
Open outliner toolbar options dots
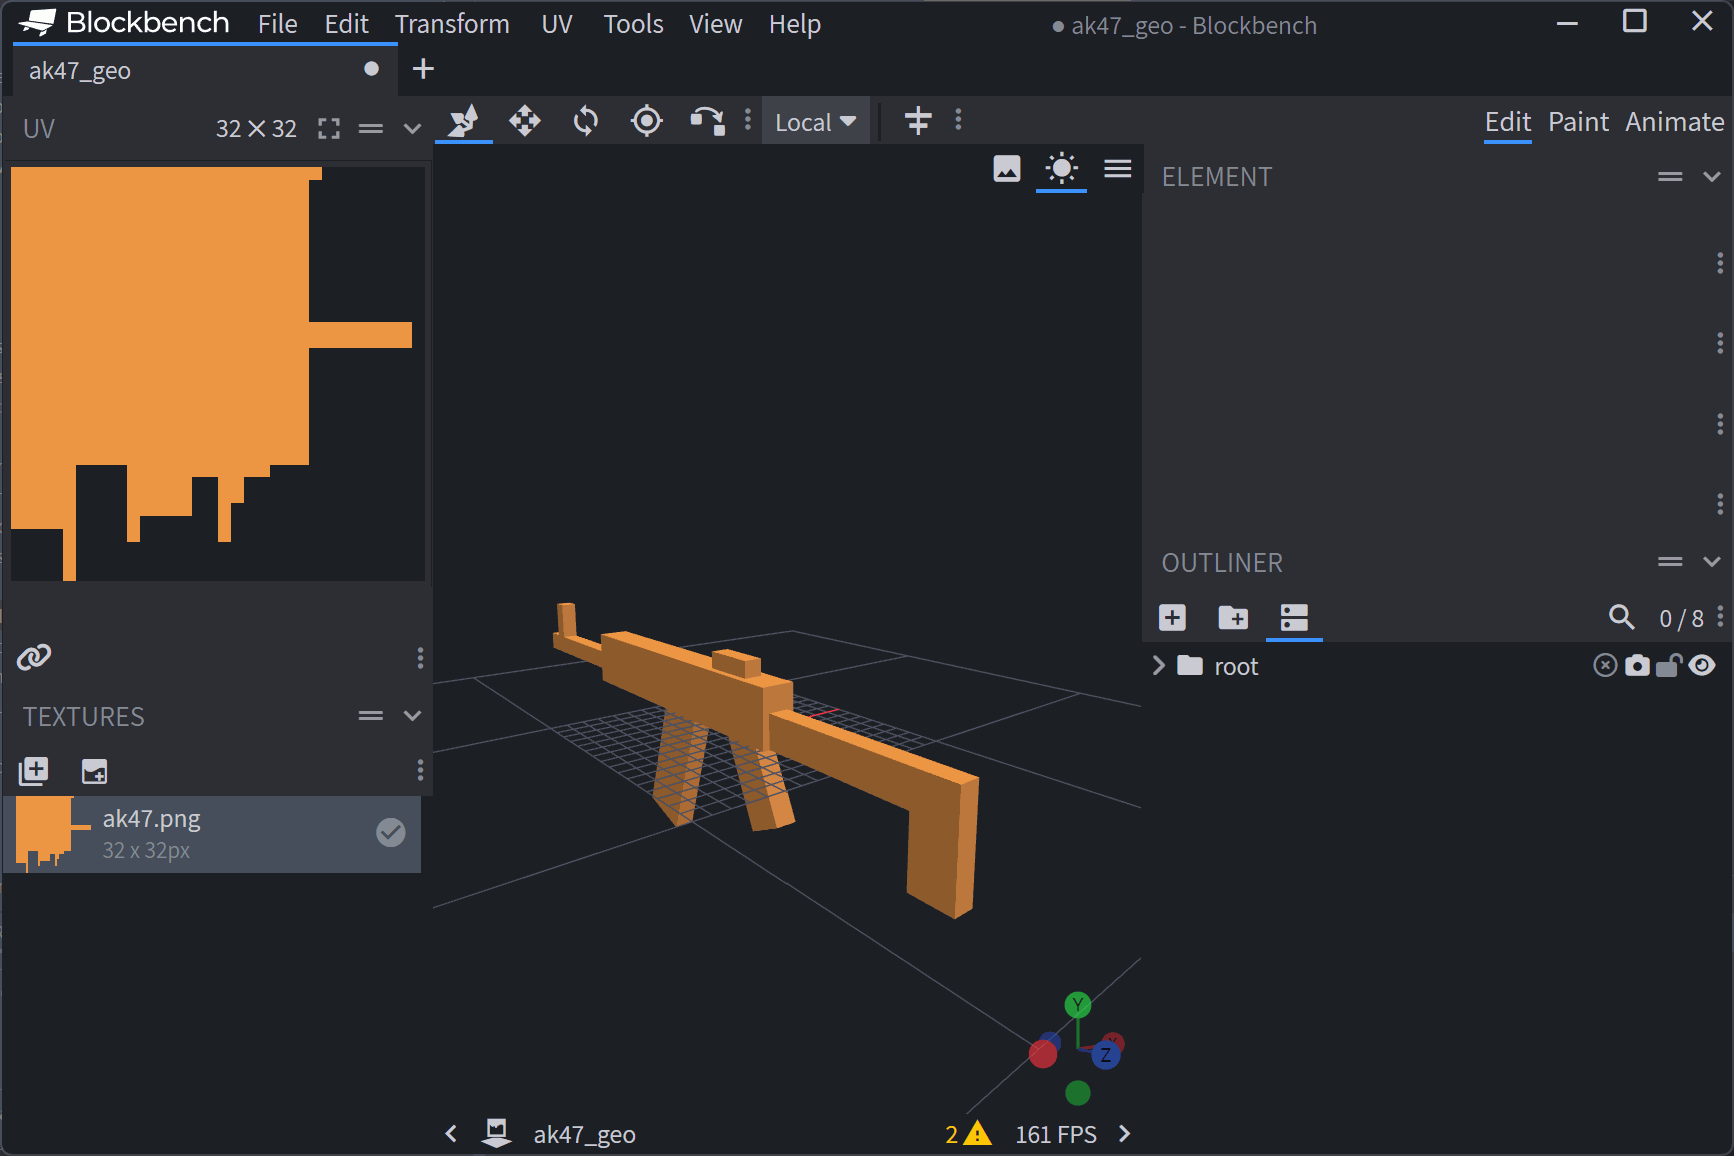pos(1720,617)
